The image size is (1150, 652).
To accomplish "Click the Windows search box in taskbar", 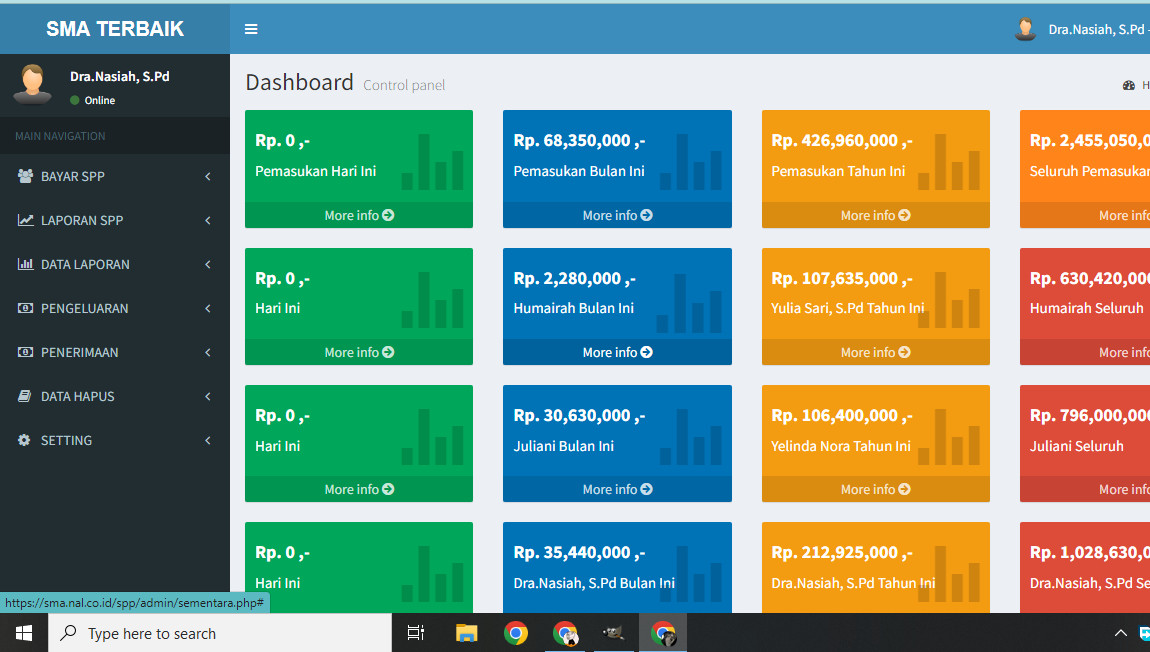I will [x=220, y=633].
